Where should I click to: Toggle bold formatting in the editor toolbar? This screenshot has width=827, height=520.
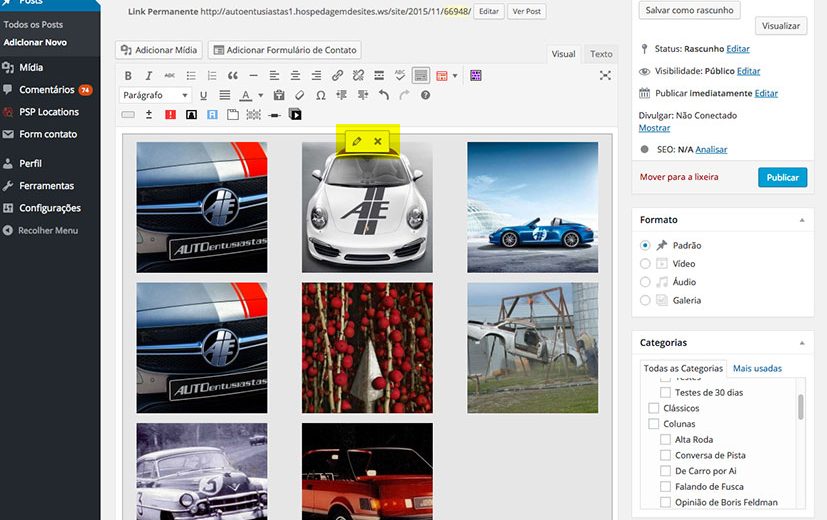click(128, 76)
